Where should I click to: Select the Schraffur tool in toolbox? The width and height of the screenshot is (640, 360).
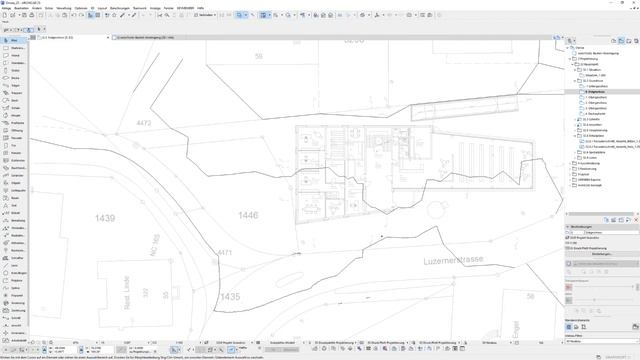point(13,258)
